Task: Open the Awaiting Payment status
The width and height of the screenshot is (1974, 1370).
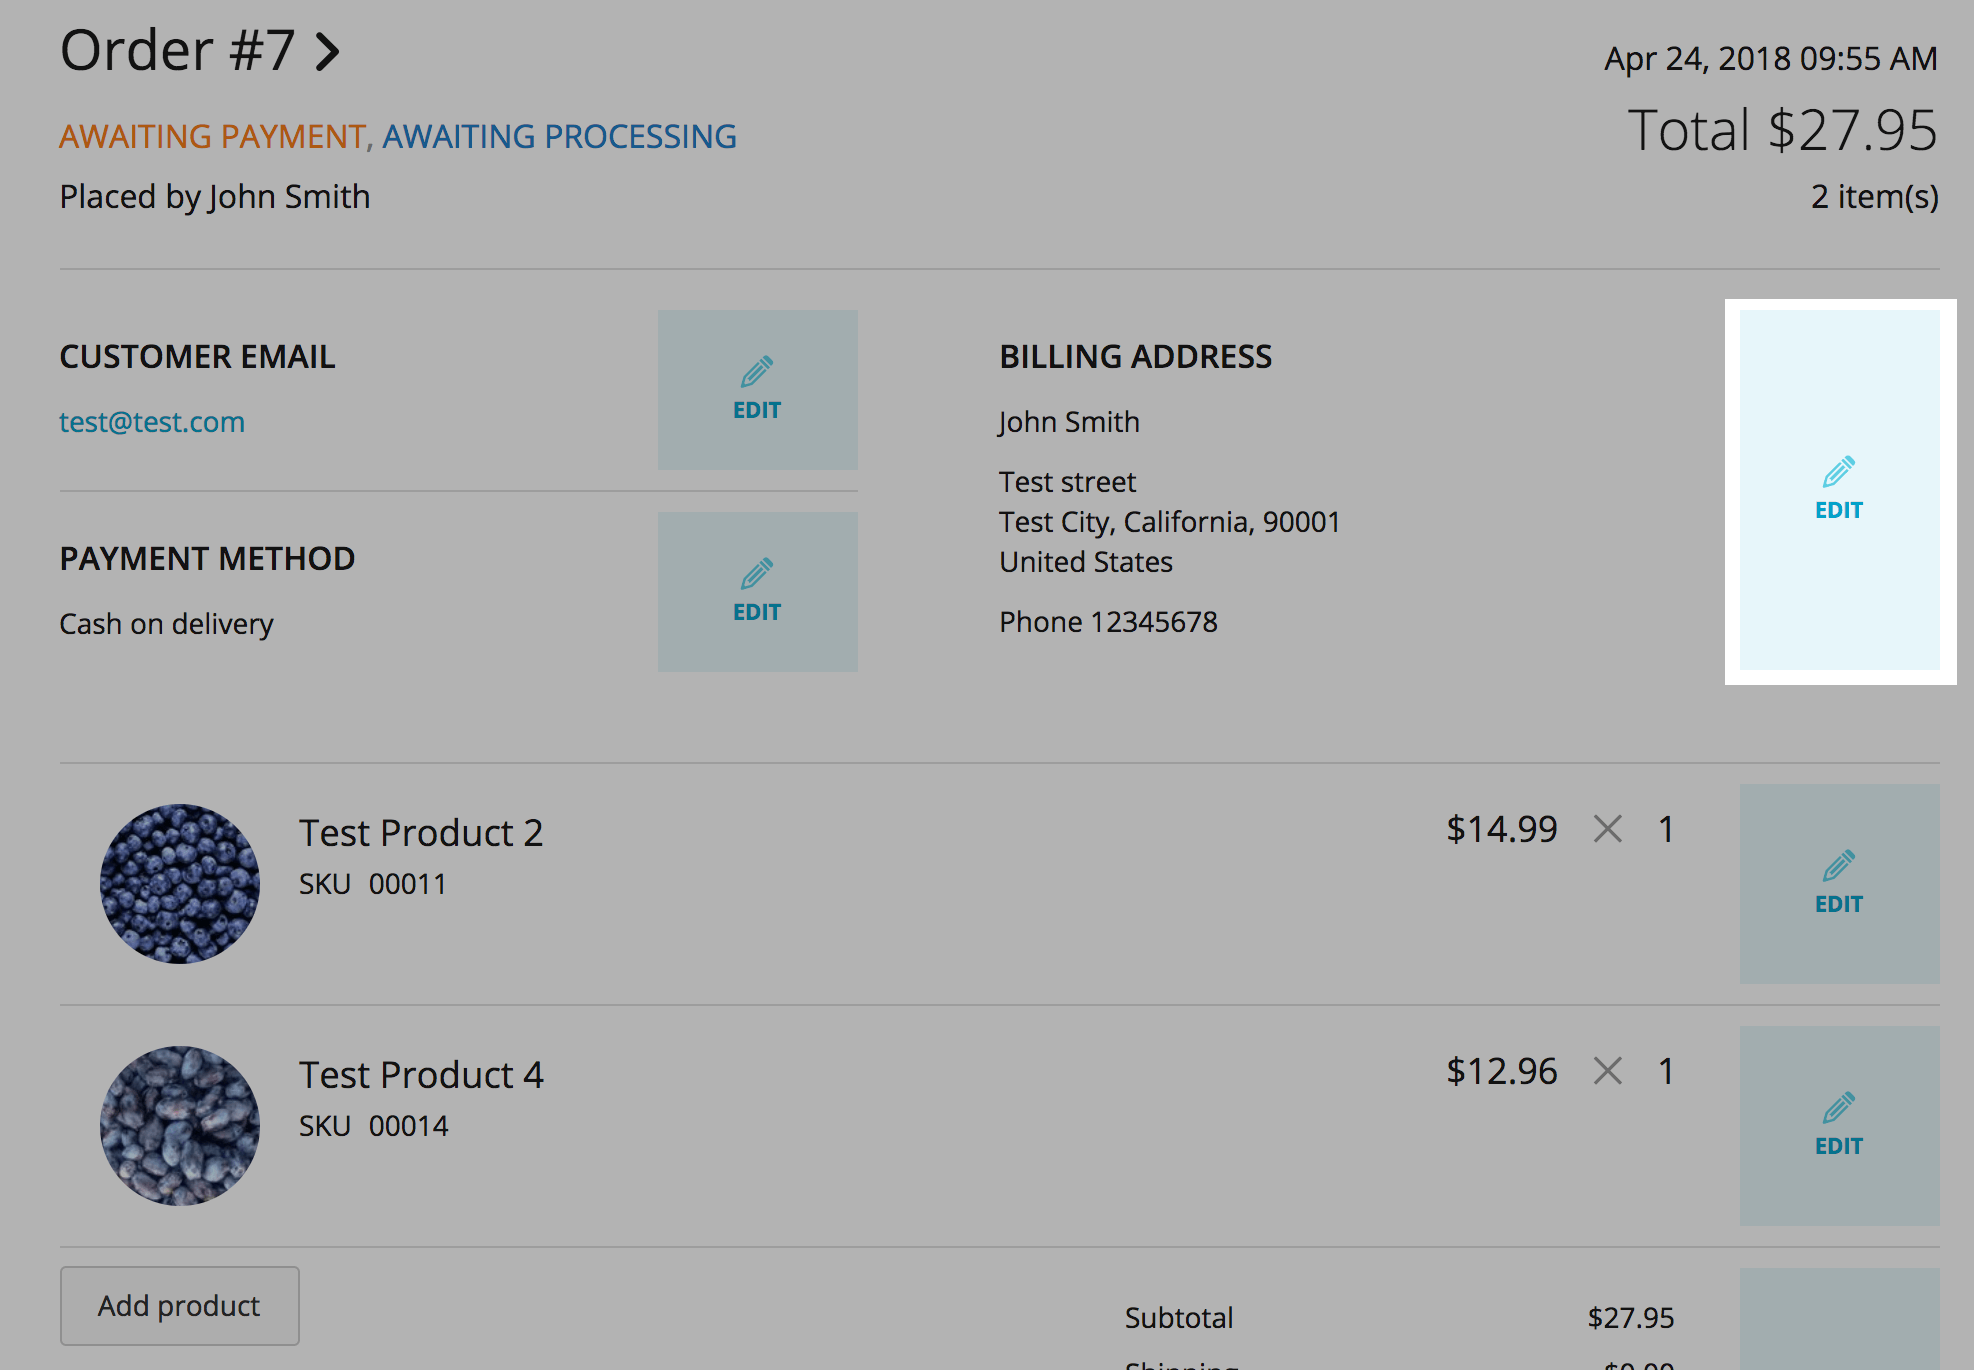Action: tap(212, 136)
